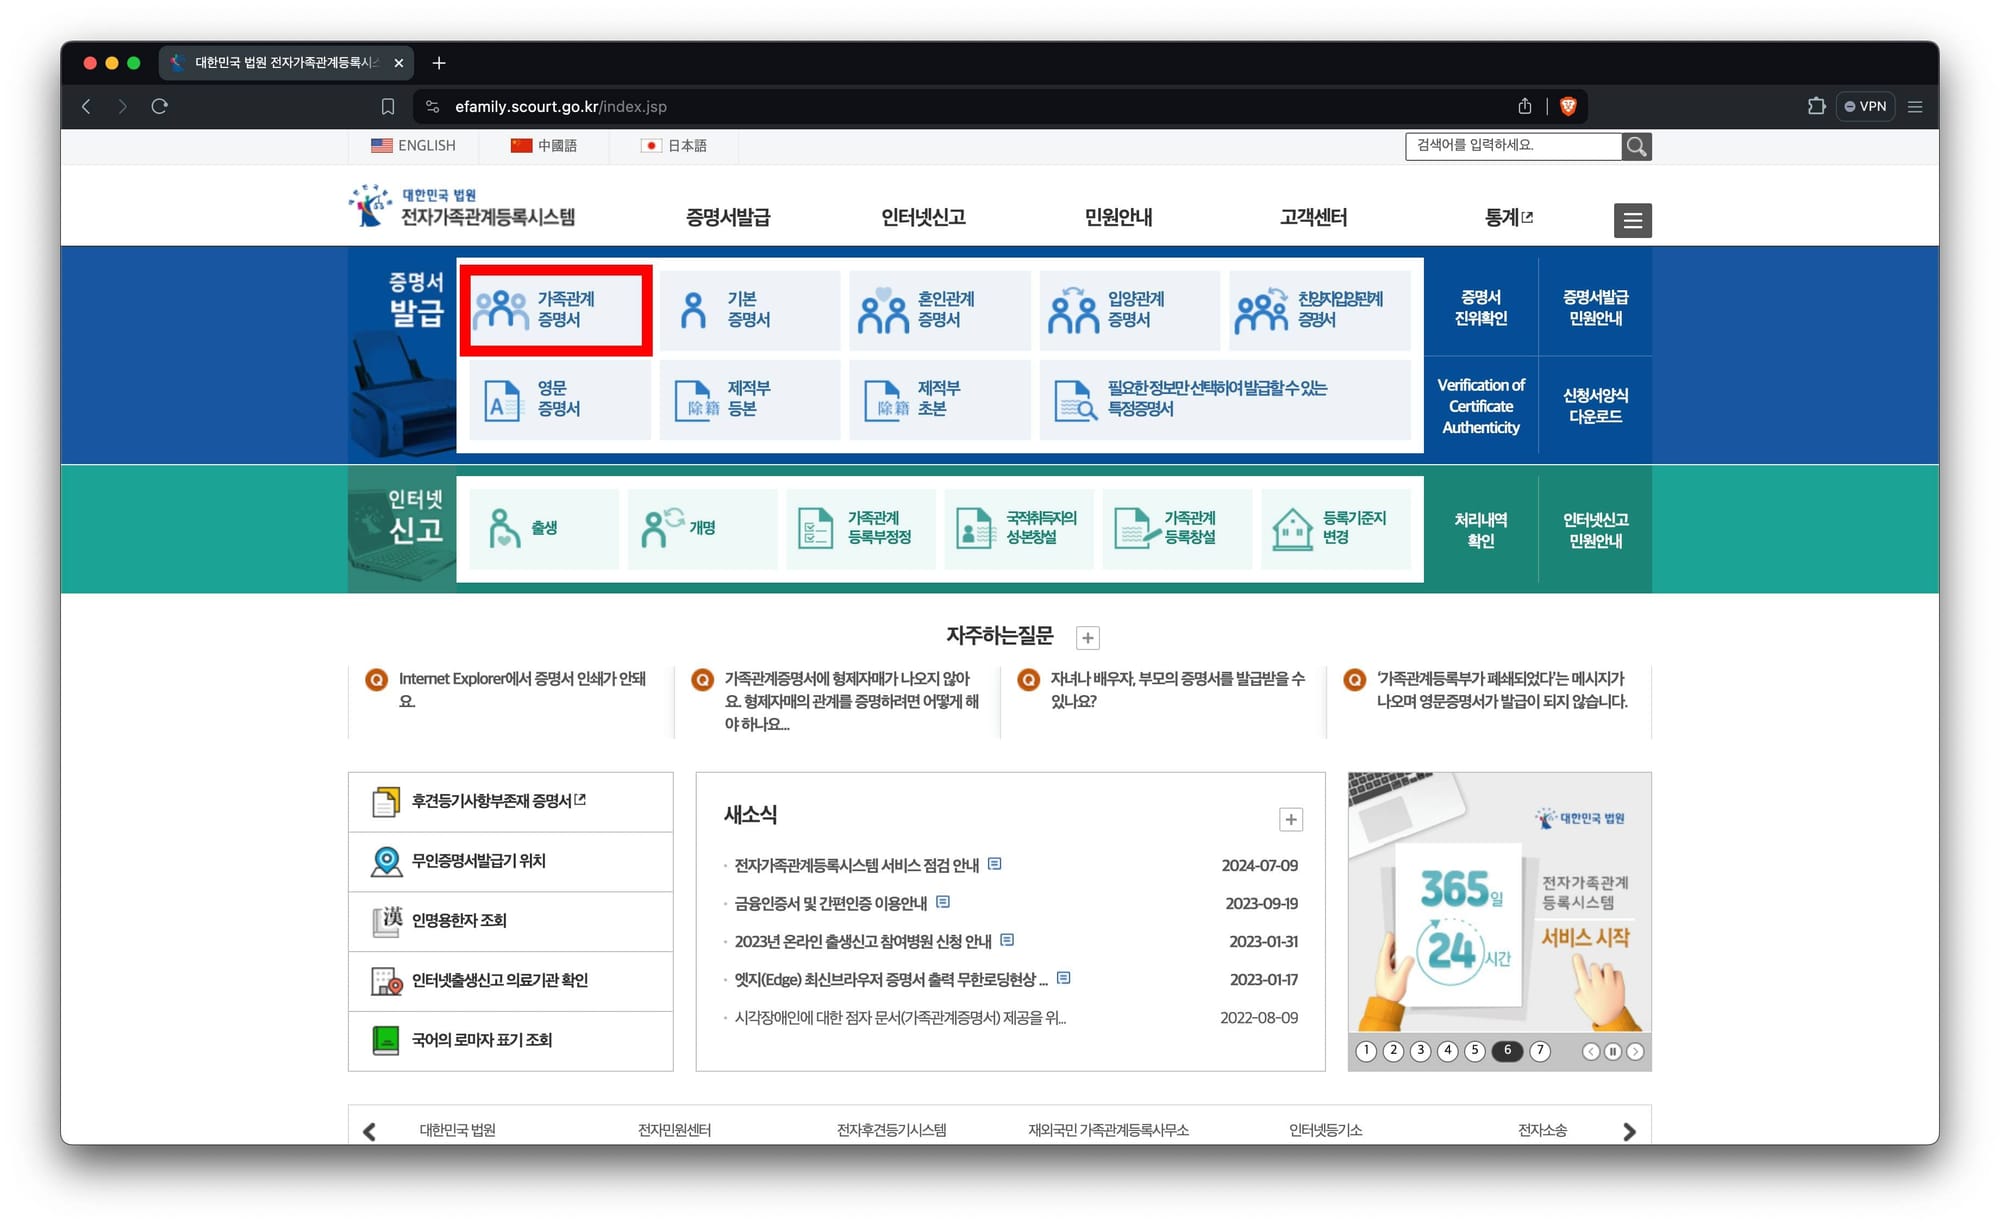Open 증명서발급 top menu

[728, 217]
